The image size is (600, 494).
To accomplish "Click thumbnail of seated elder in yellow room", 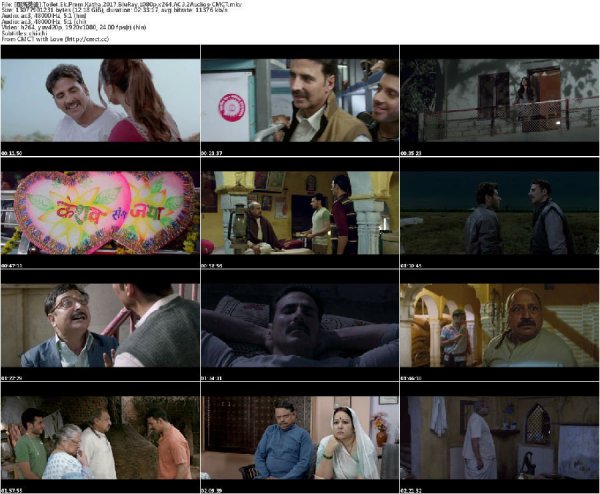I will pos(299,212).
